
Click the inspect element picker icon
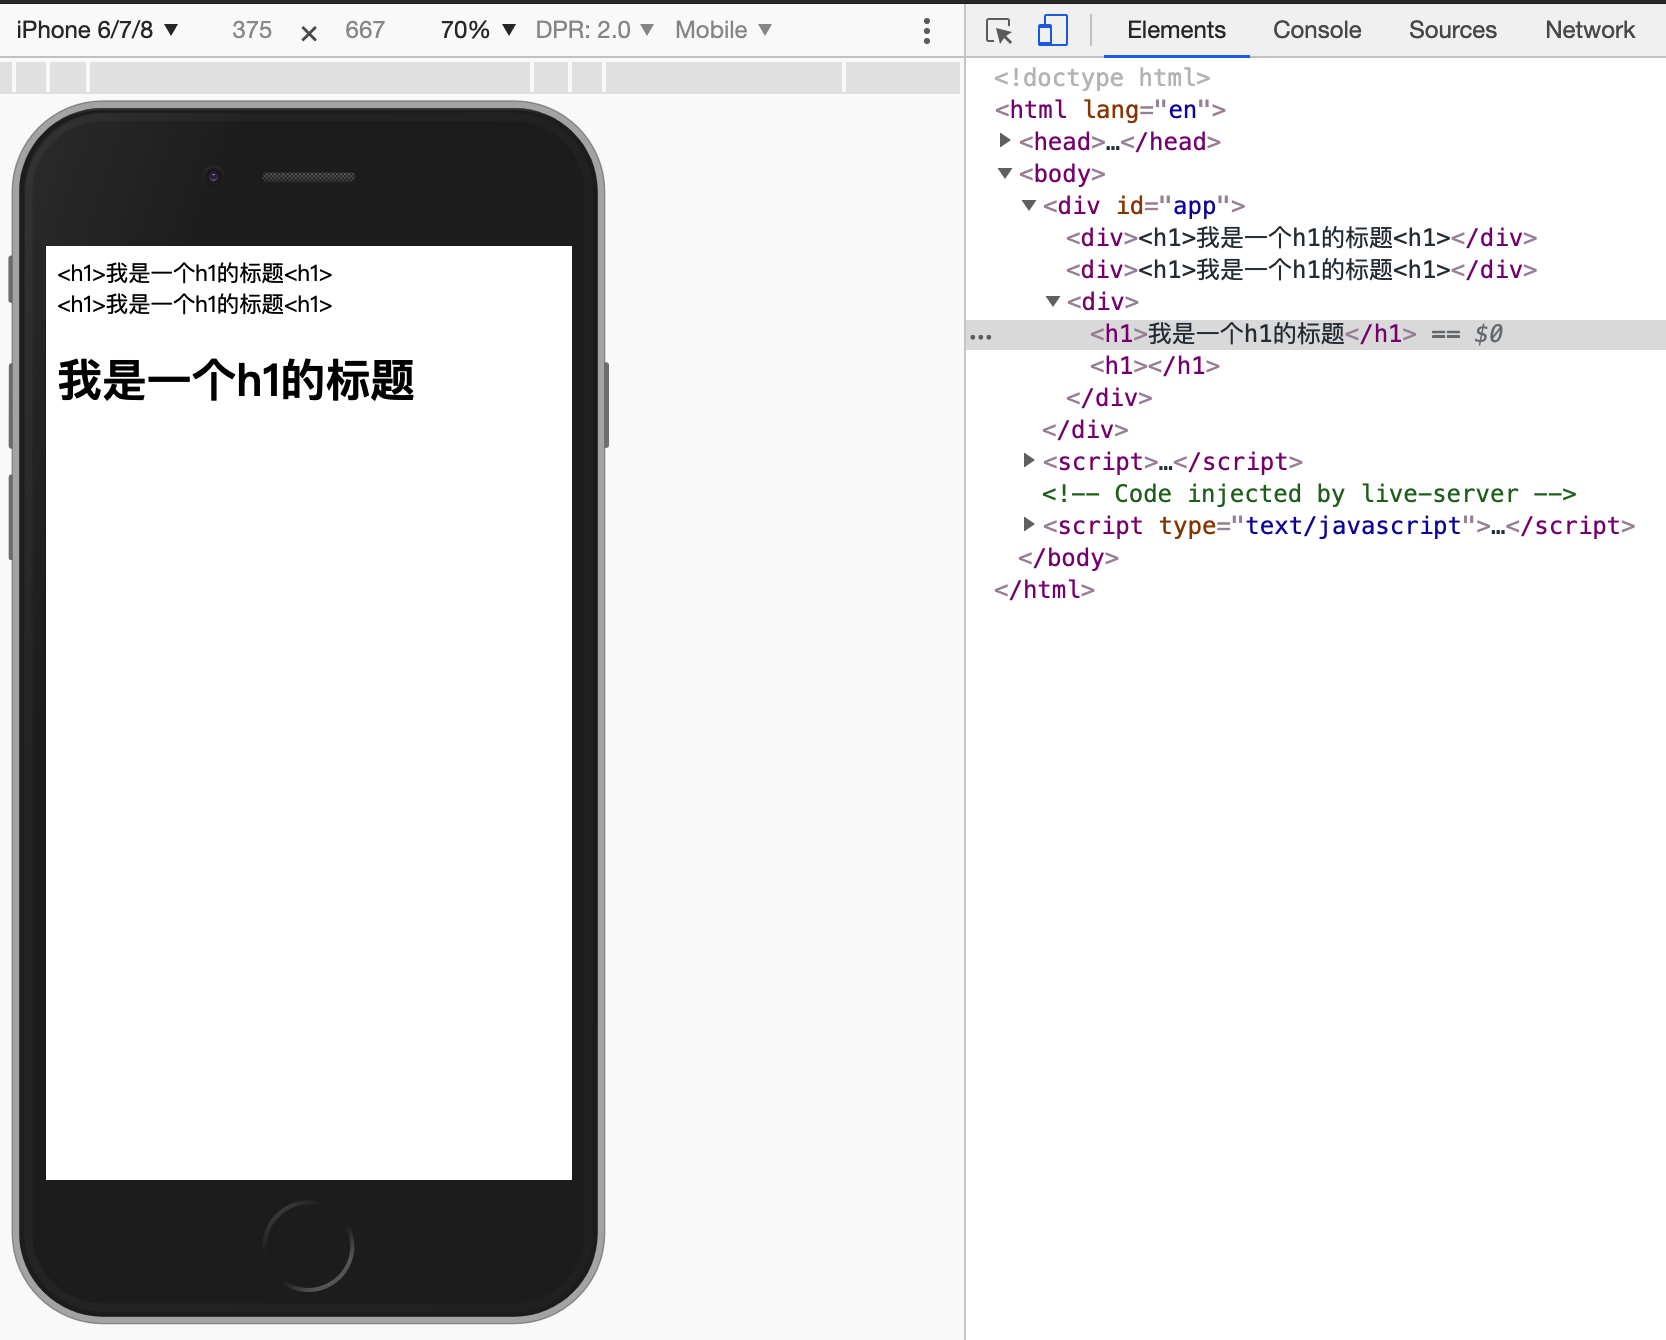tap(999, 31)
